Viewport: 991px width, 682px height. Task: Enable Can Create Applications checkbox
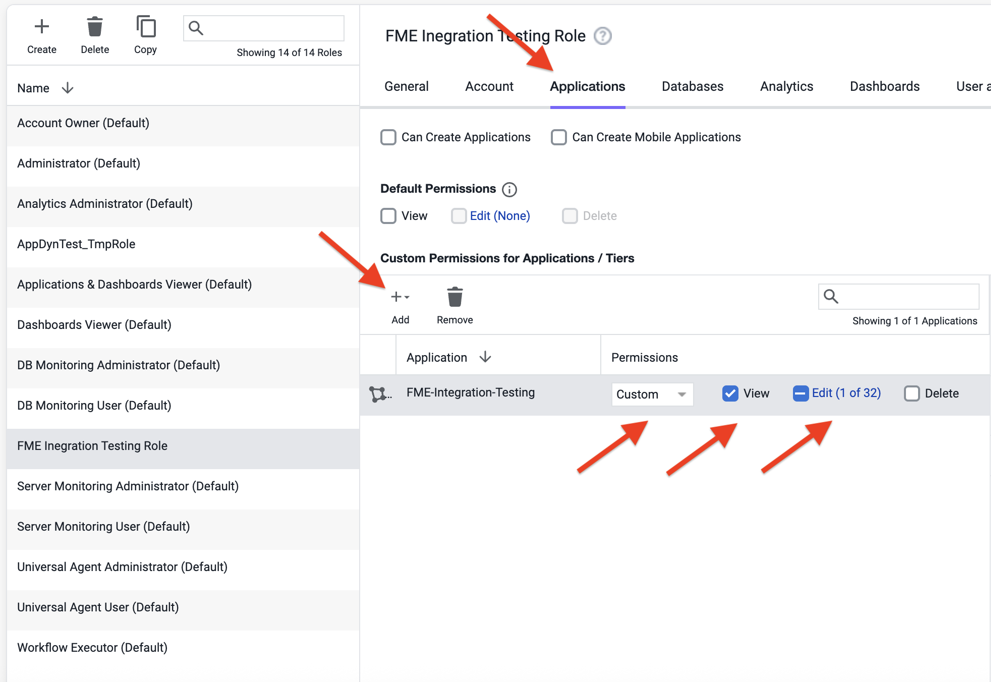pyautogui.click(x=389, y=137)
